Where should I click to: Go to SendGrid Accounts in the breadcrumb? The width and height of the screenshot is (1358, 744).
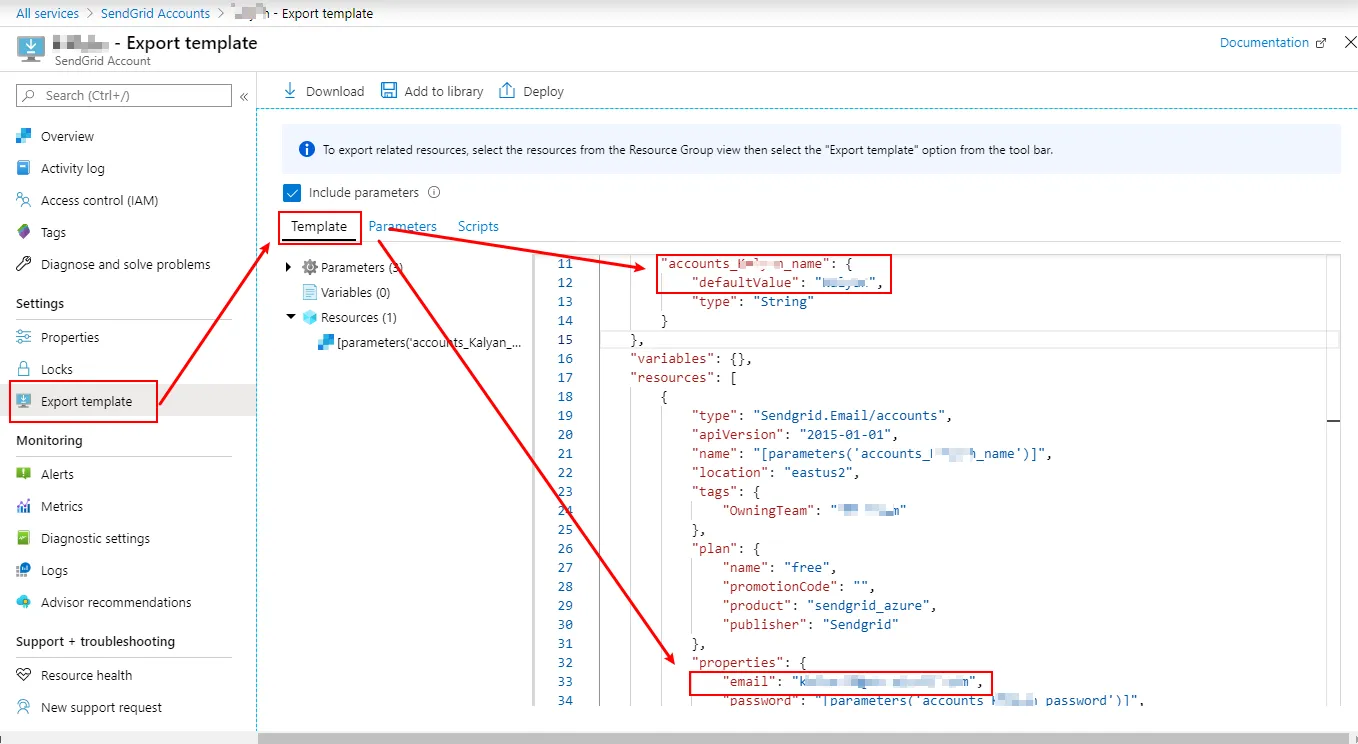coord(156,14)
